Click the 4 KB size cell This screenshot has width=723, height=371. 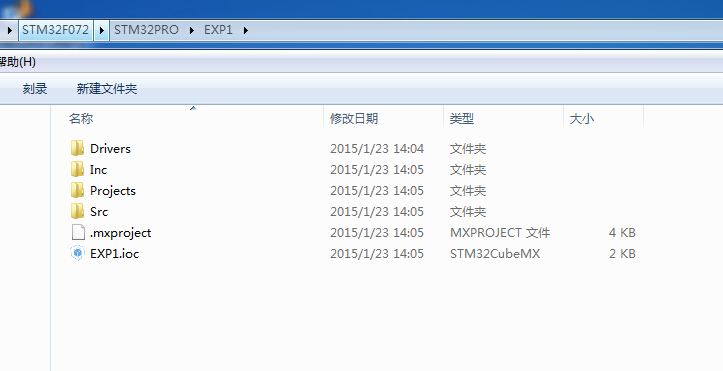coord(622,232)
